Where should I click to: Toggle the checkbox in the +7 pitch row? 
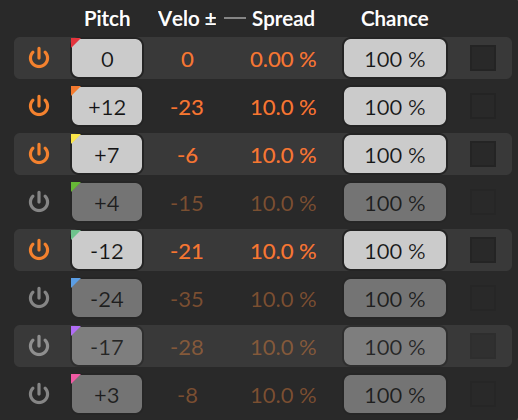[x=483, y=154]
